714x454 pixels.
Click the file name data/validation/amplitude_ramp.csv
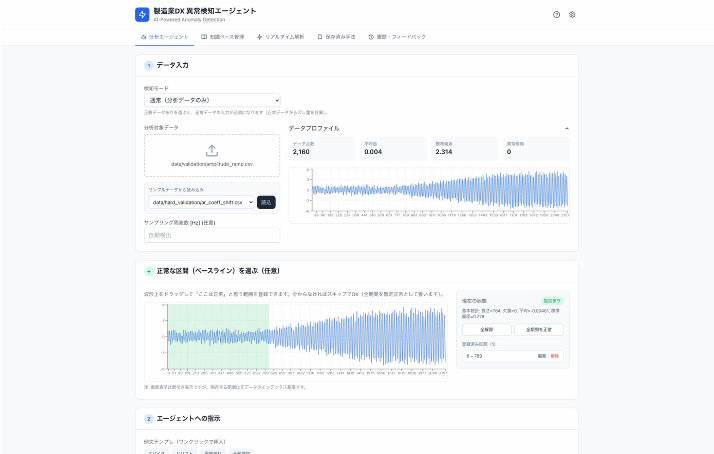tap(212, 164)
